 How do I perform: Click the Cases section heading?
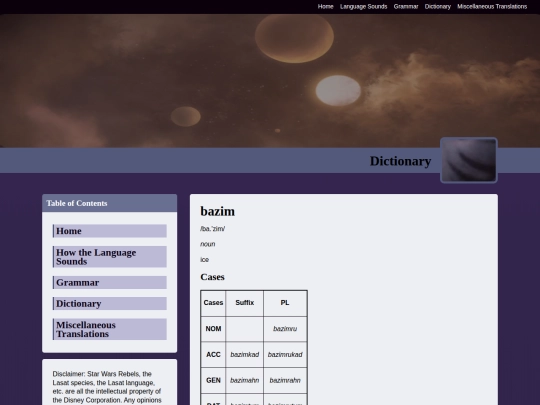click(212, 277)
